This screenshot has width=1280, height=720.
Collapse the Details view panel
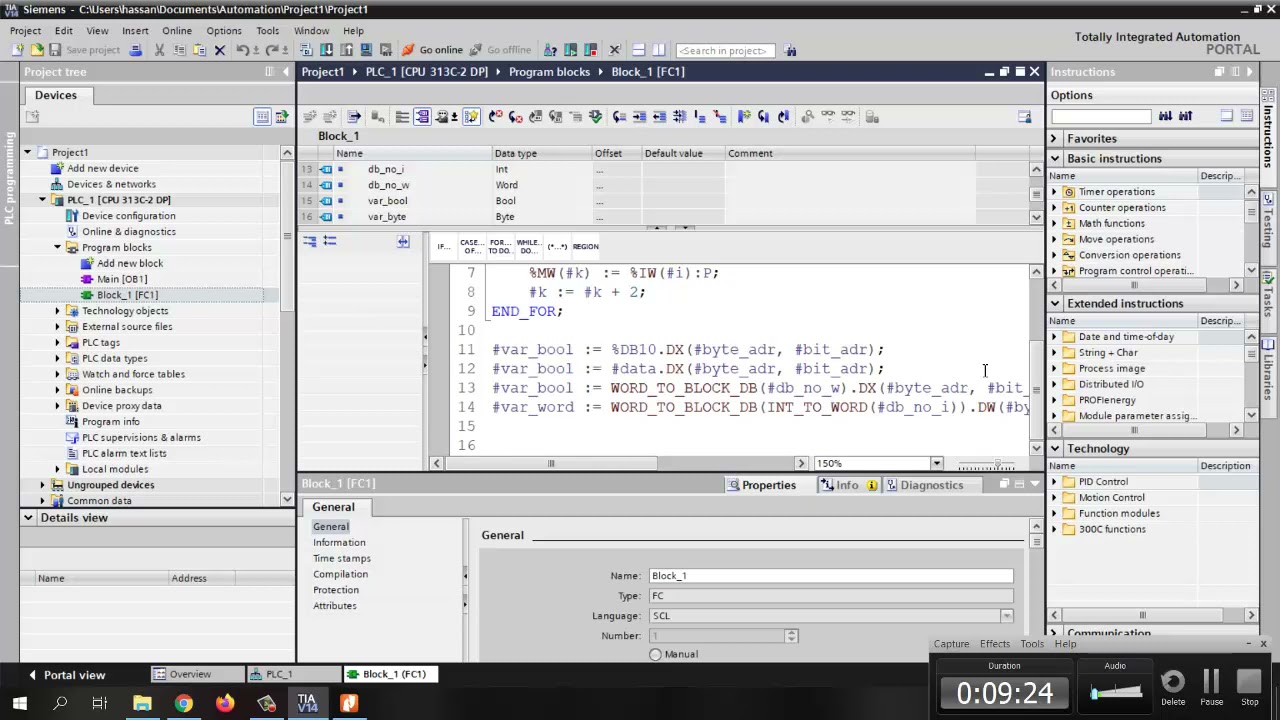coord(28,518)
